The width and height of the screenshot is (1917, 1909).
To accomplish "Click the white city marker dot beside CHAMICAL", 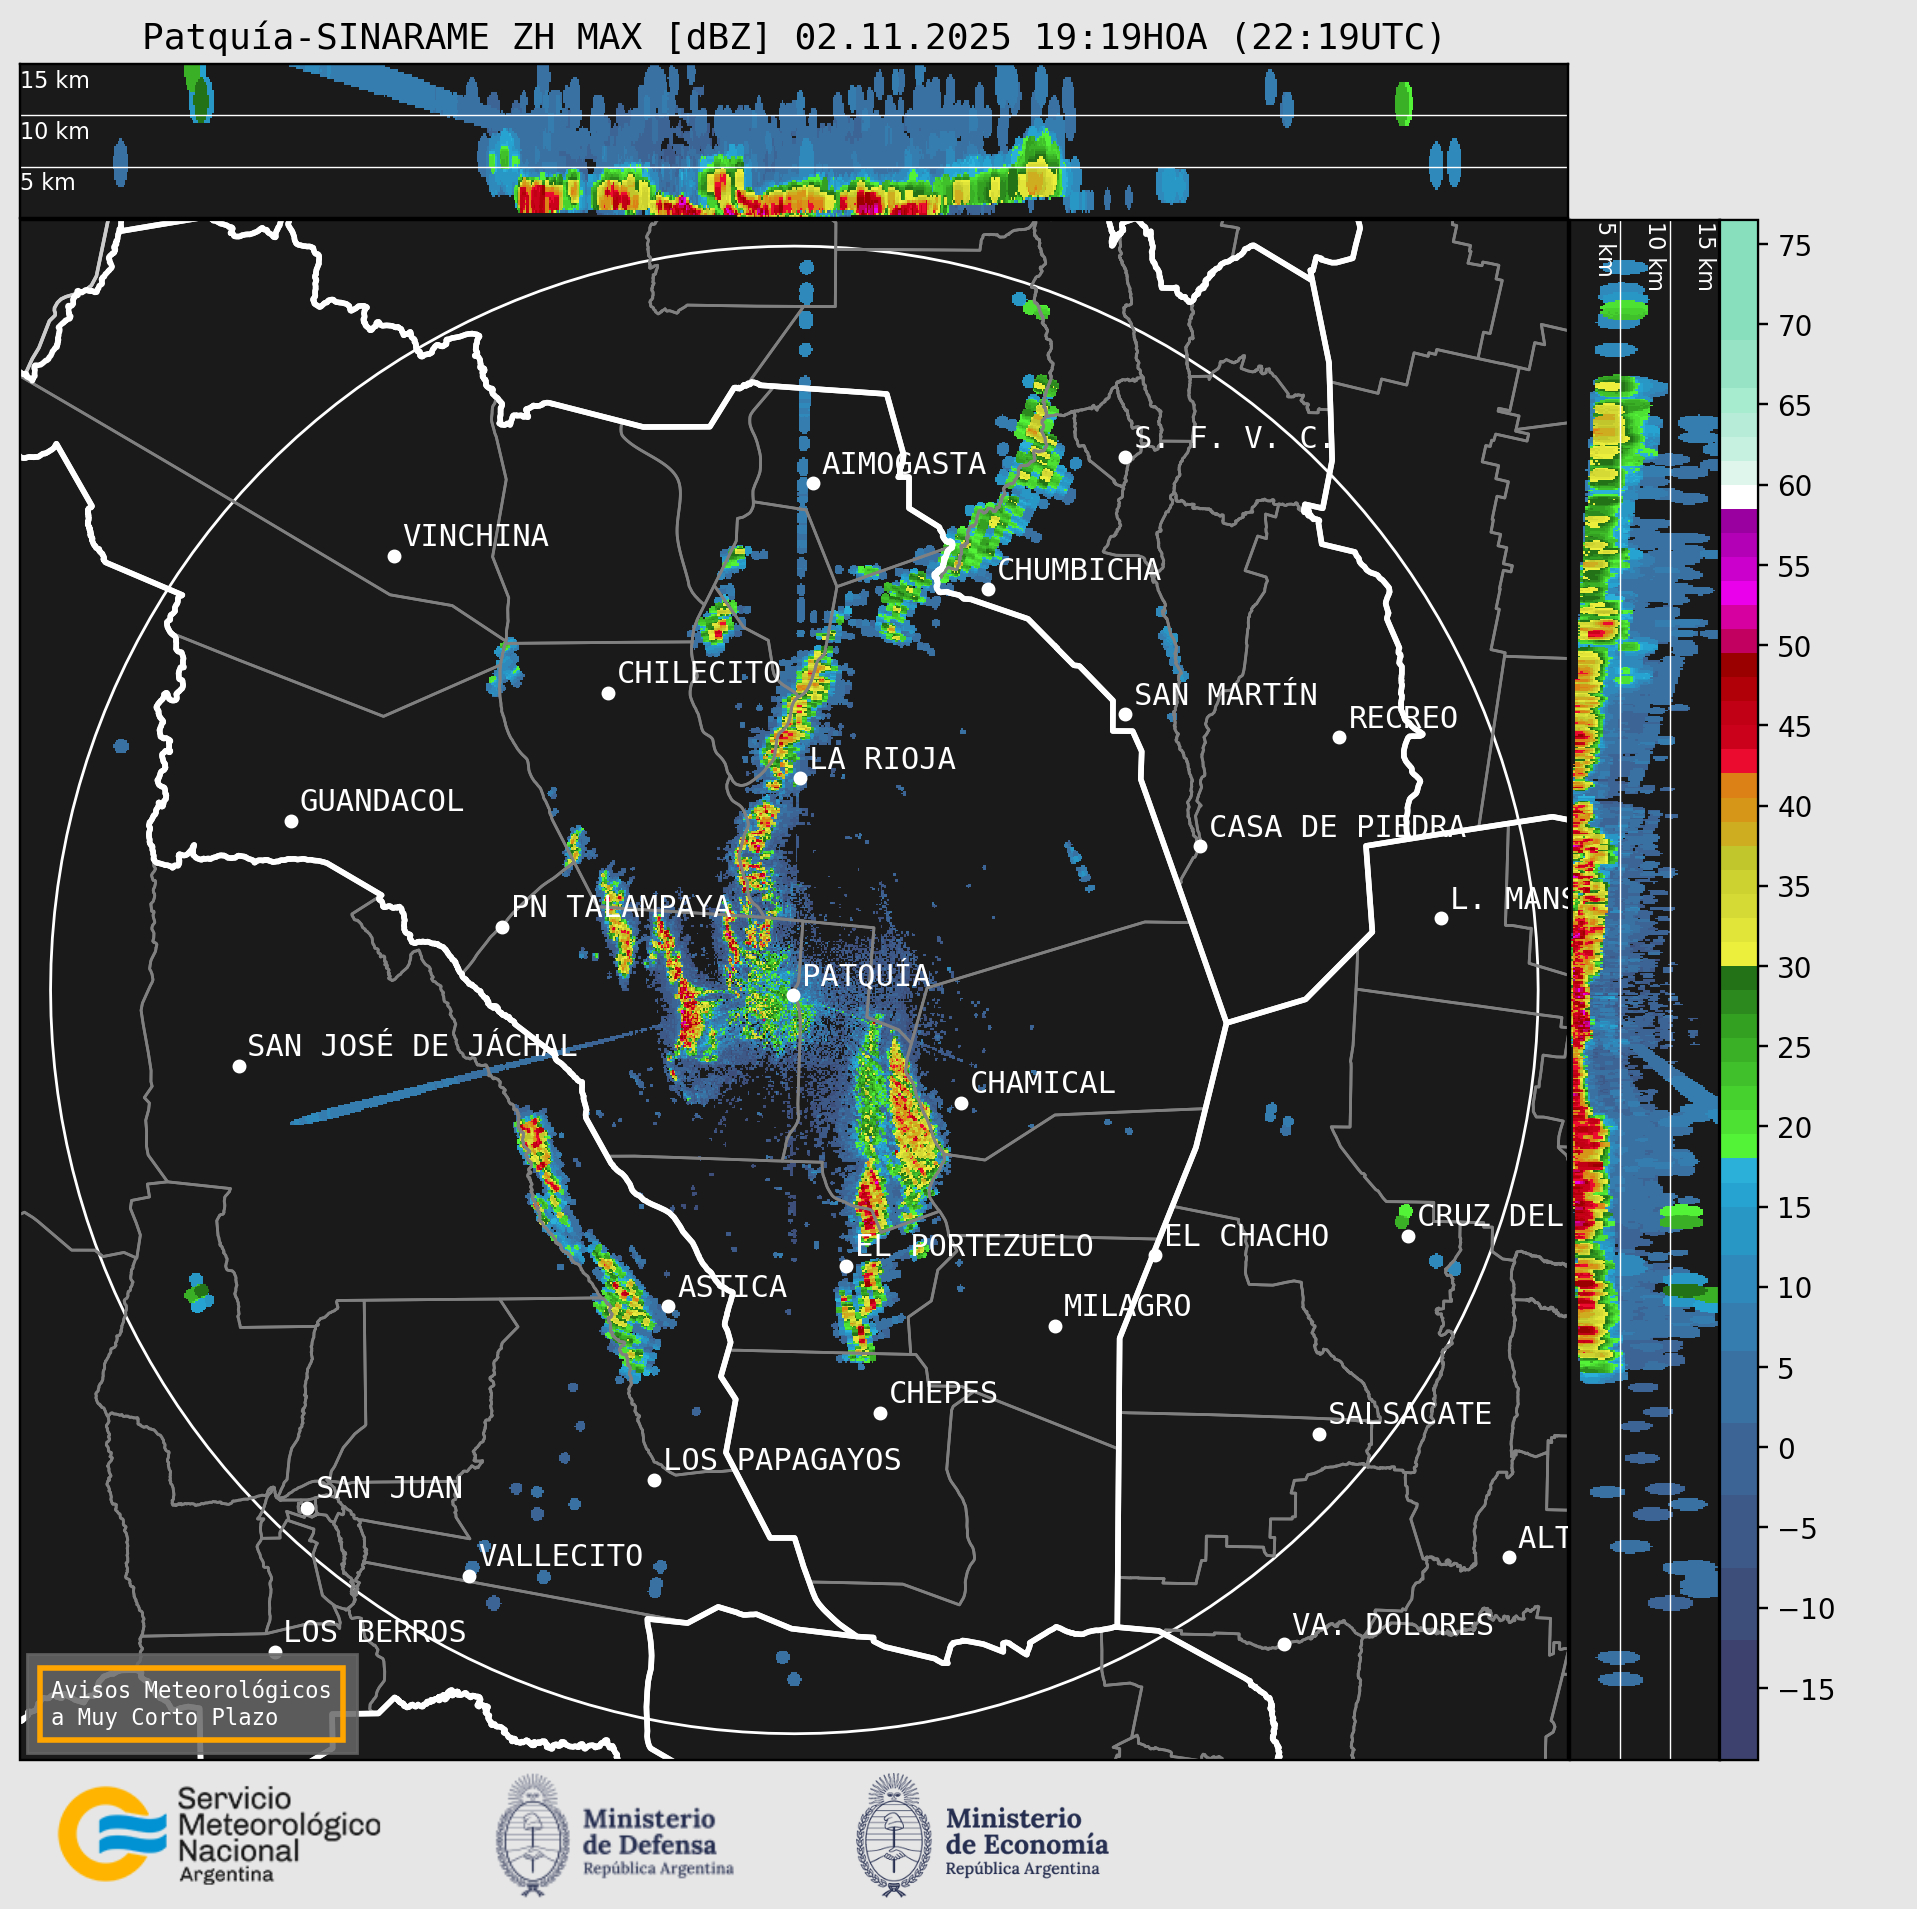I will click(x=961, y=1103).
